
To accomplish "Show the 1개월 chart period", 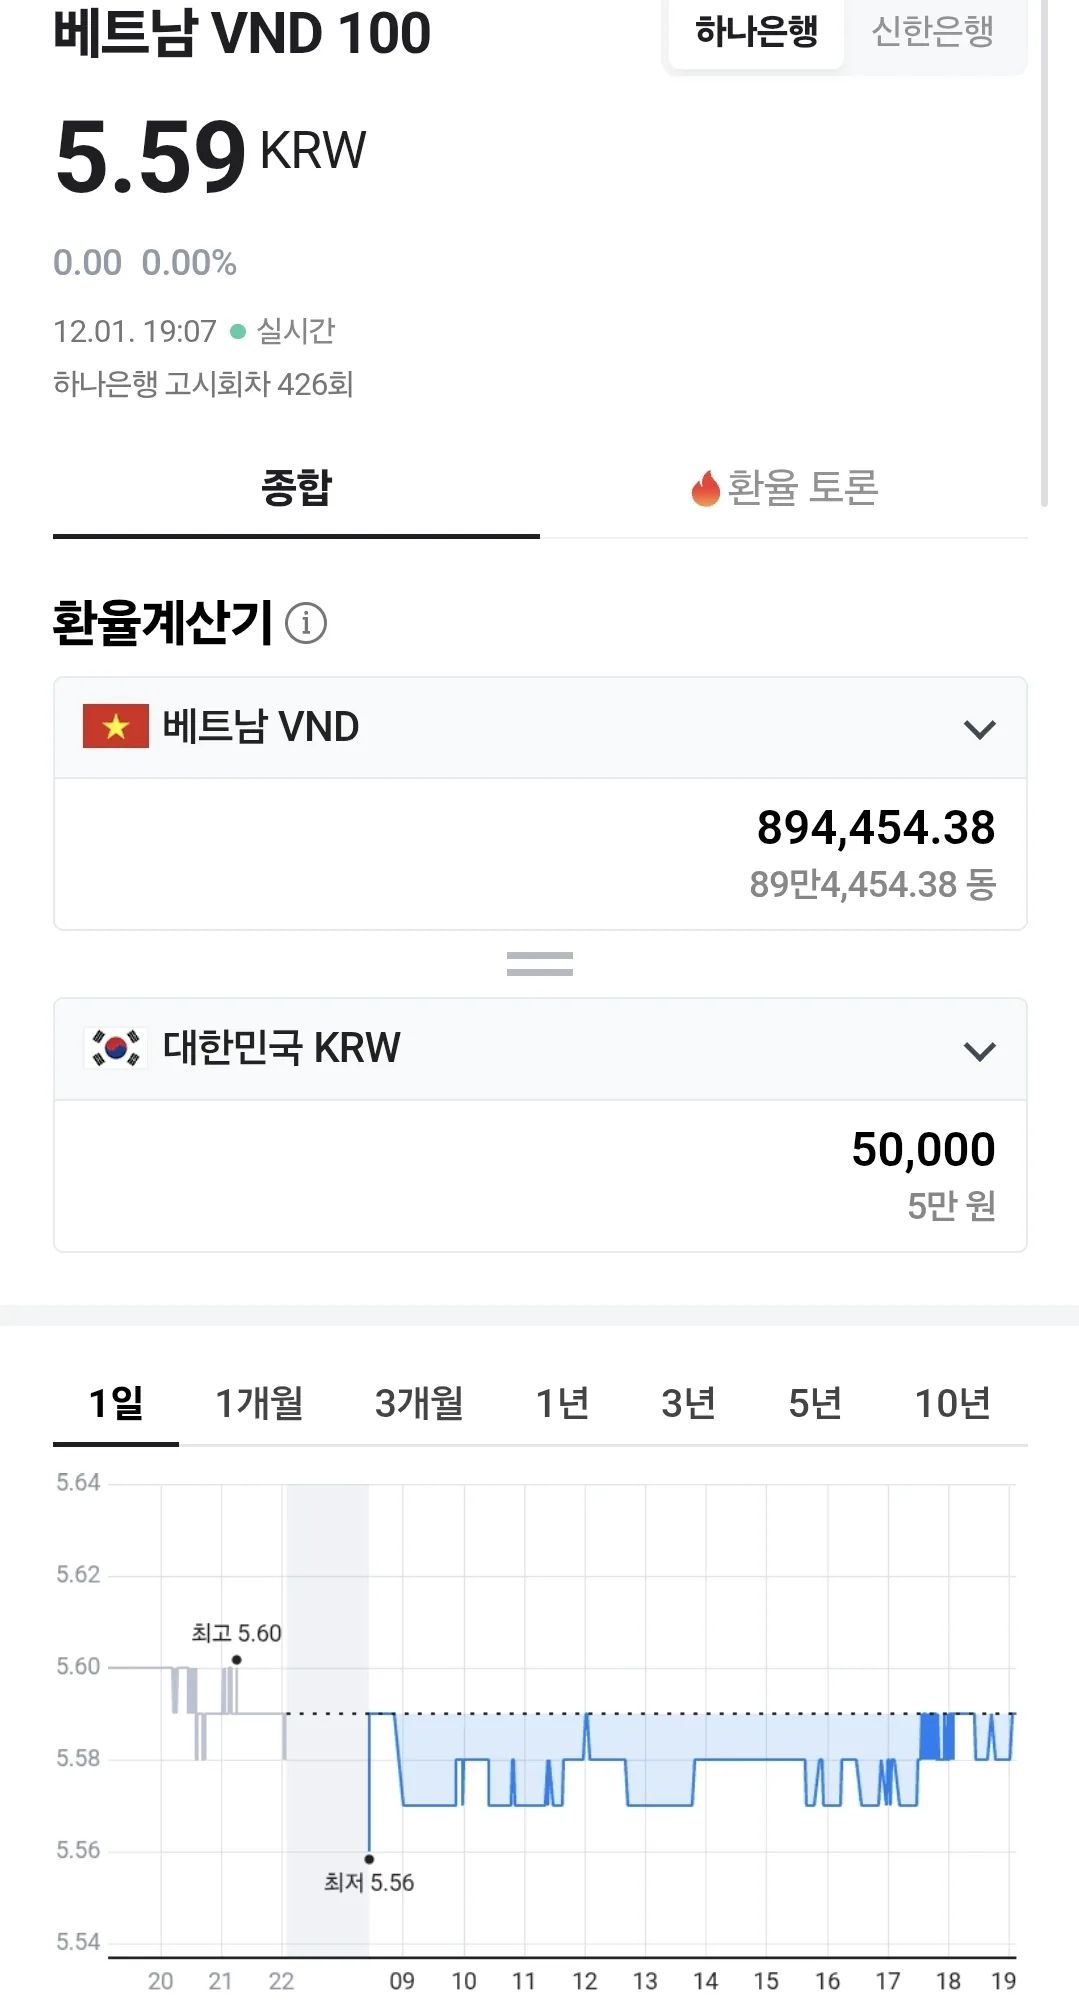I will click(x=260, y=1403).
